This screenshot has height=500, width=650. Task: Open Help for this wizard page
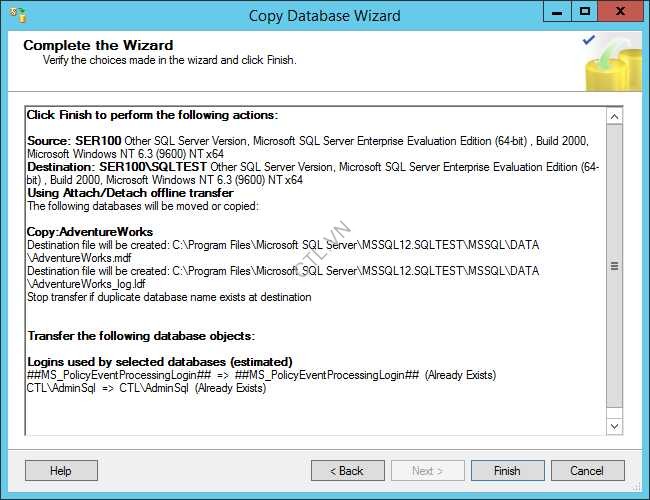(x=61, y=470)
